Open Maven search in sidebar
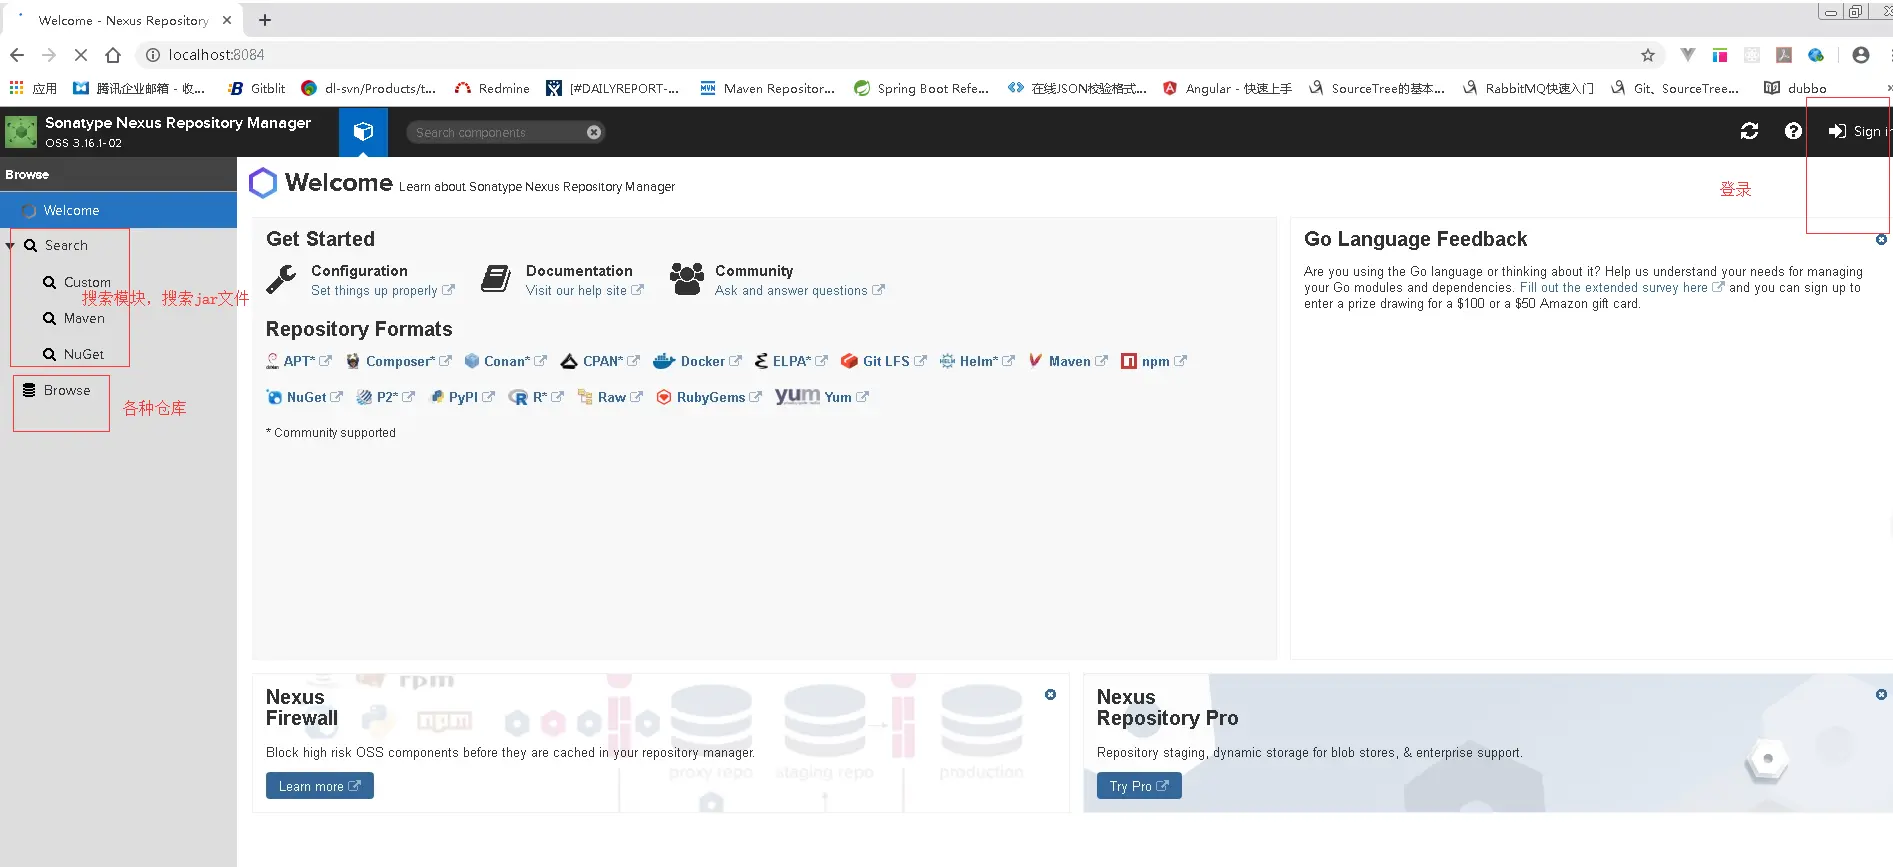This screenshot has width=1893, height=867. coord(84,318)
